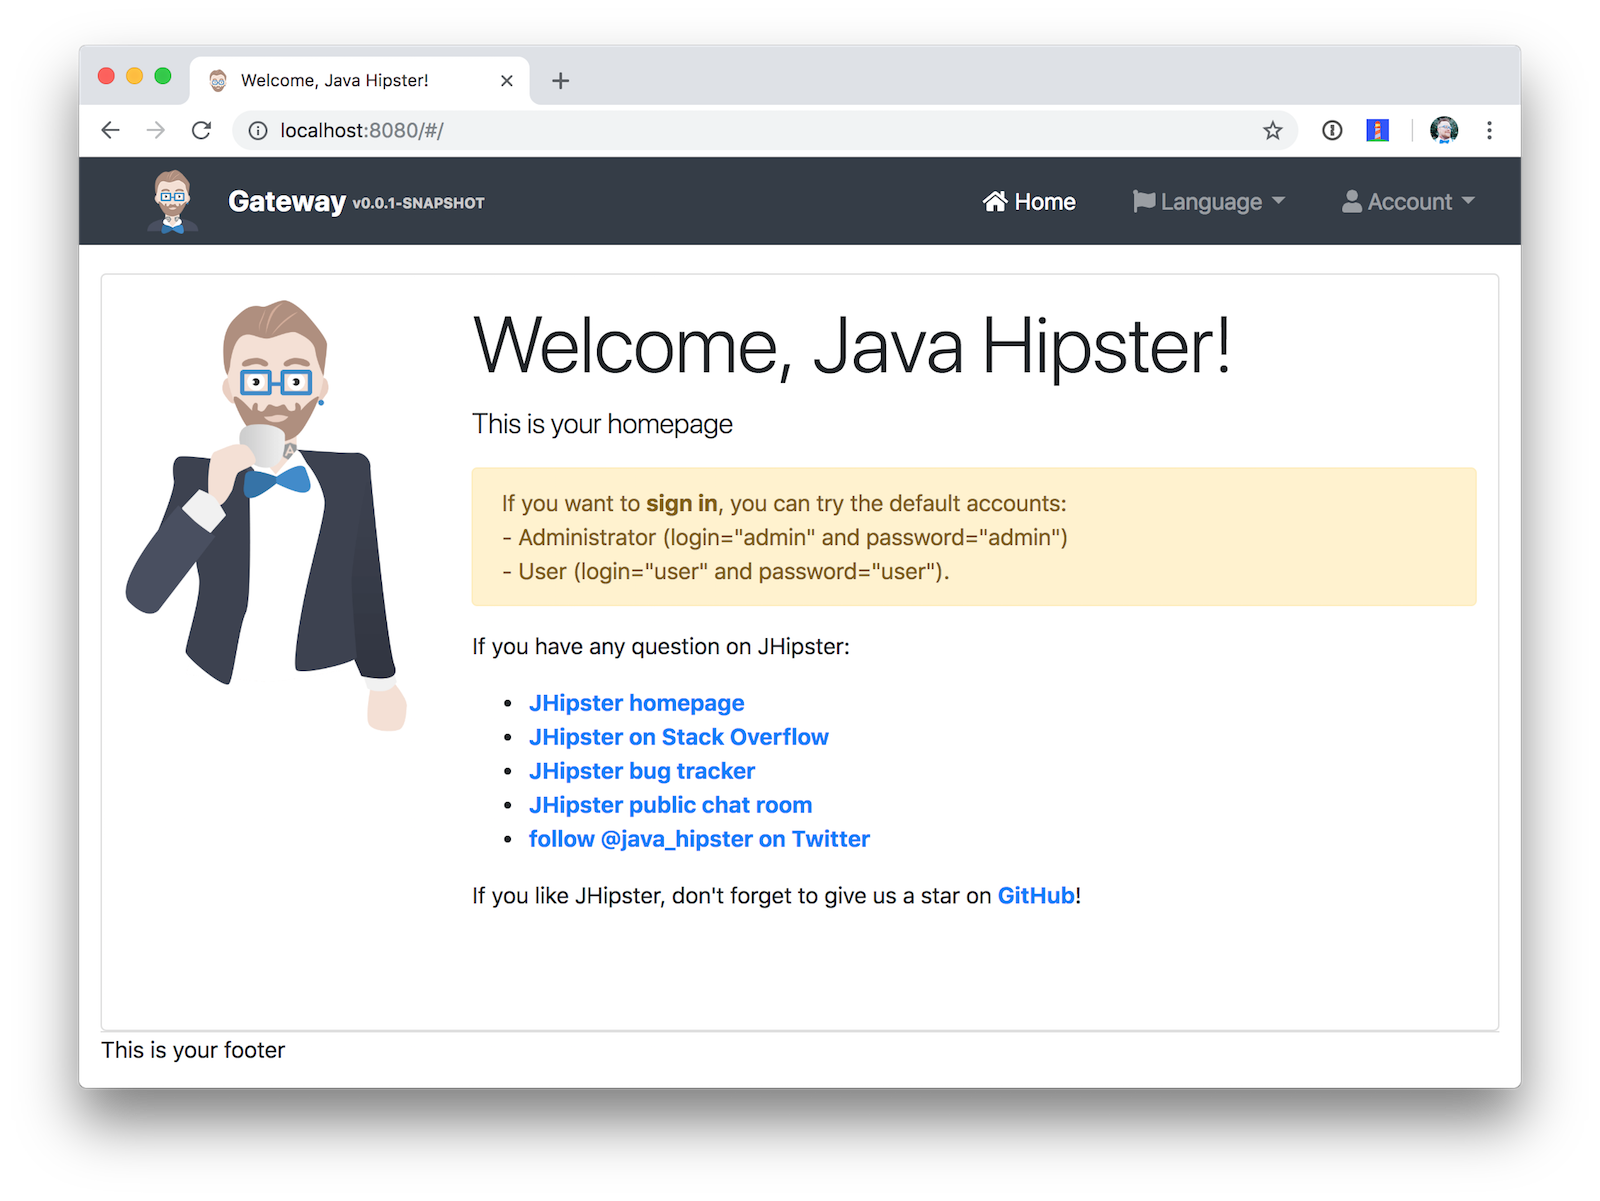The image size is (1600, 1201).
Task: Go to Home in navbar
Action: 1029,202
